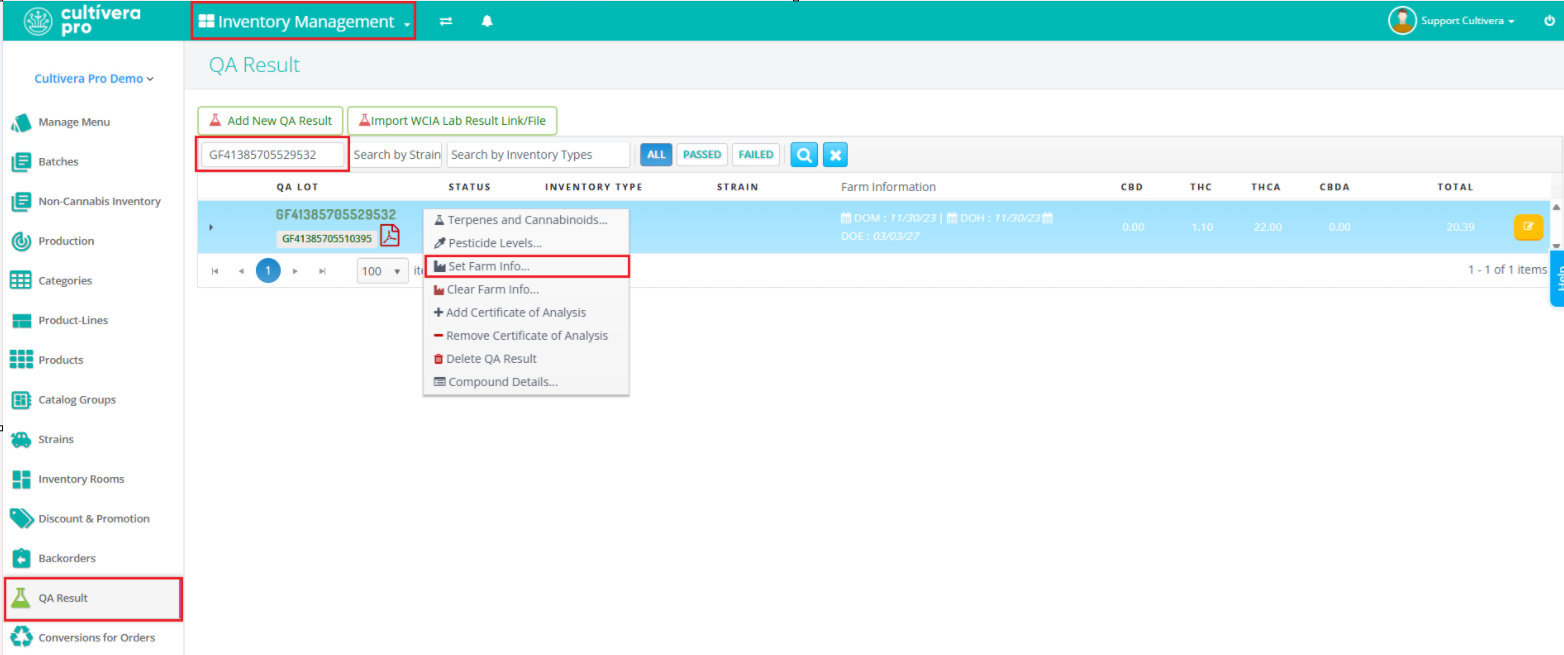Open the Search by Inventory Types selector
Screen dimensions: 1564x655
click(538, 155)
